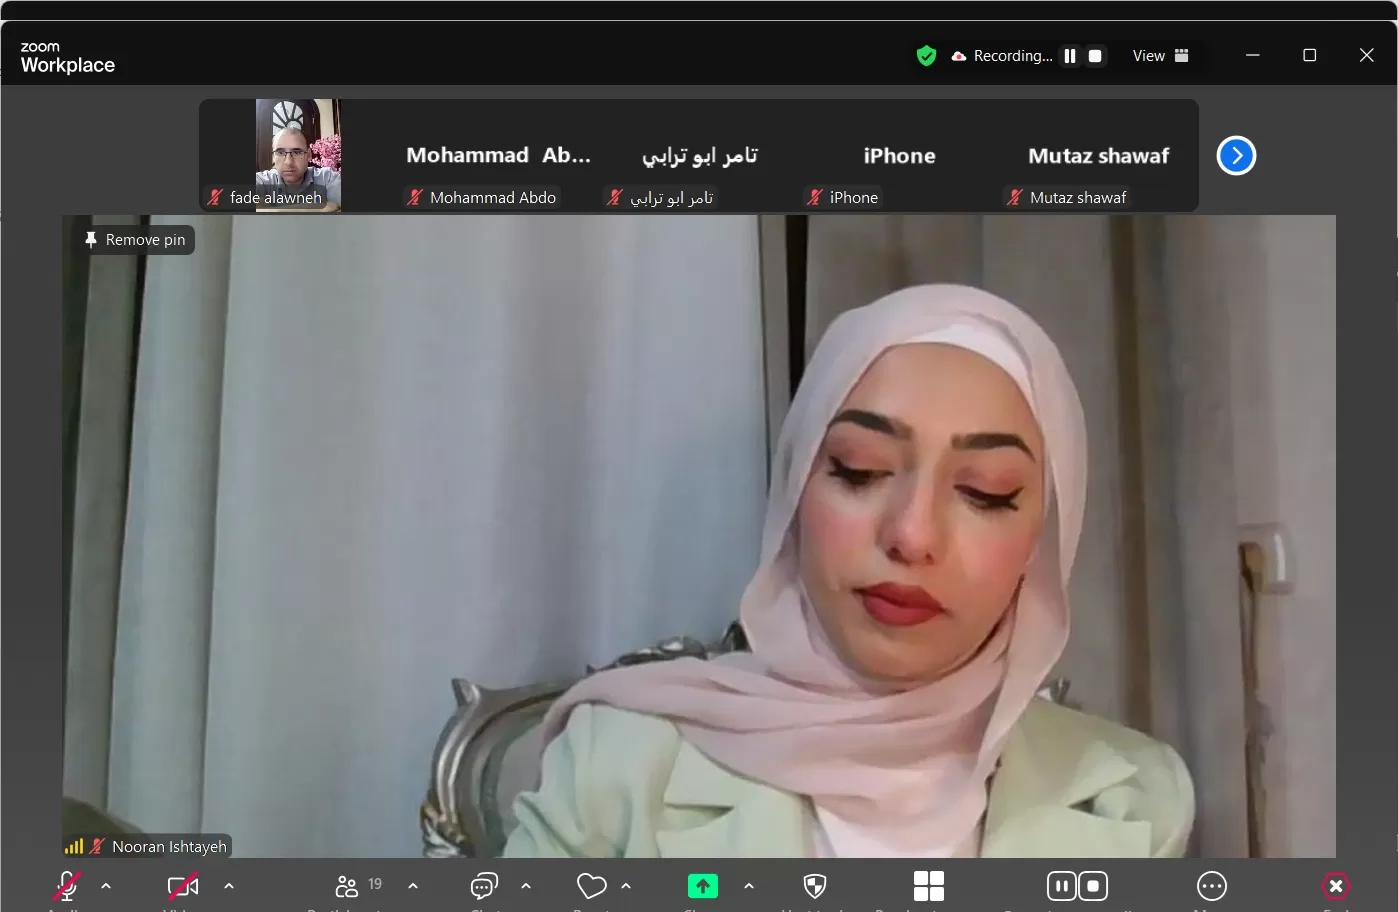Click muted mic icon beside Nooran Ishtayeh
1398x912 pixels.
[97, 846]
